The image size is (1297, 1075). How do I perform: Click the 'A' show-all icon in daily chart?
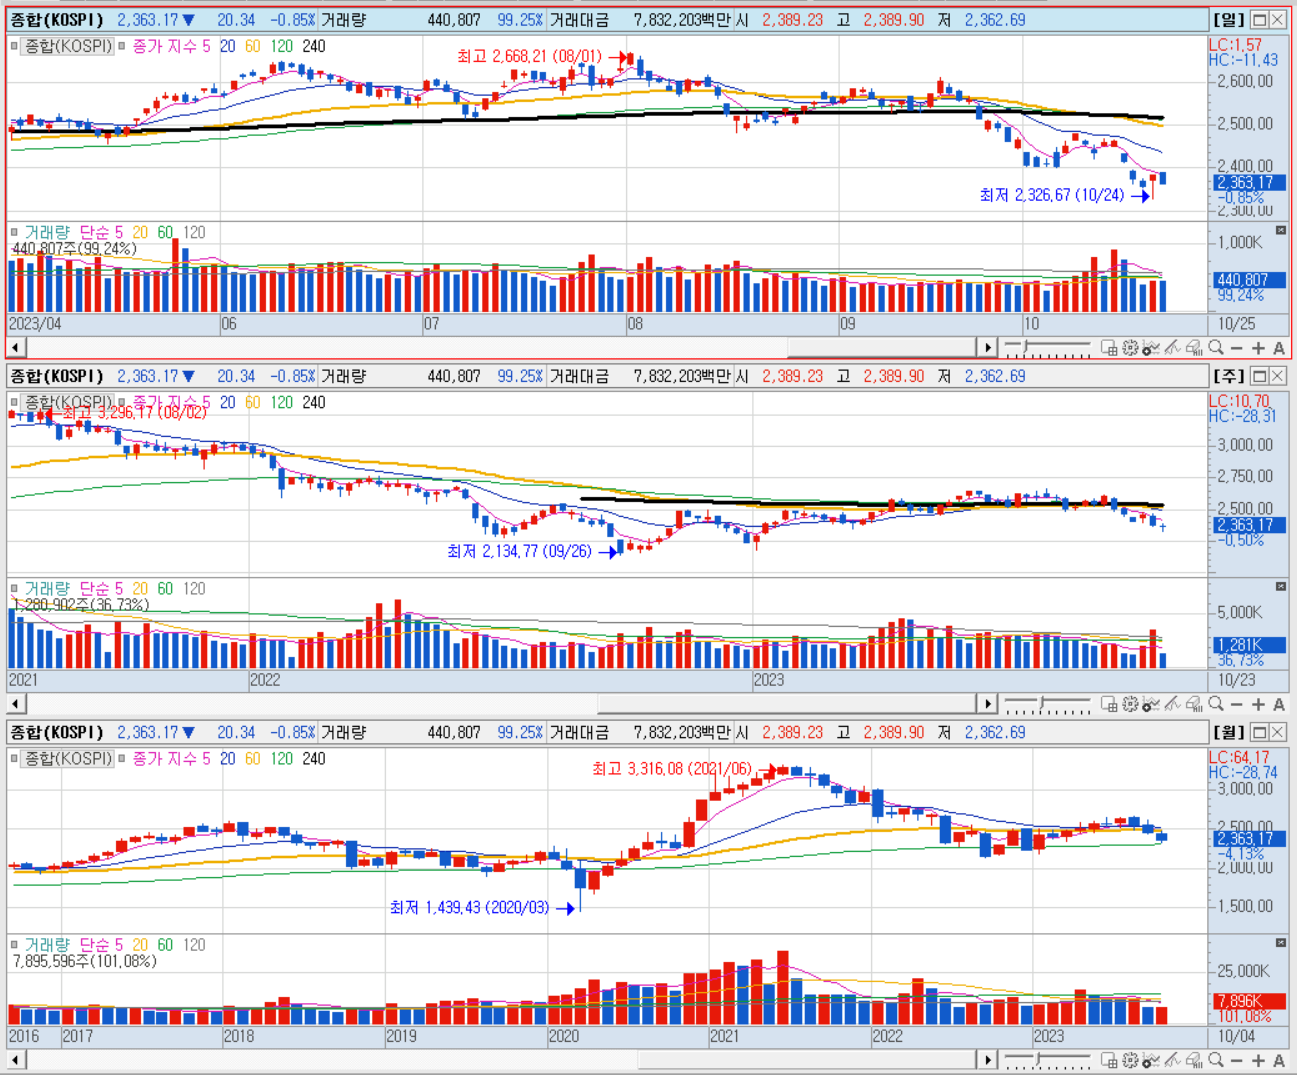1279,348
